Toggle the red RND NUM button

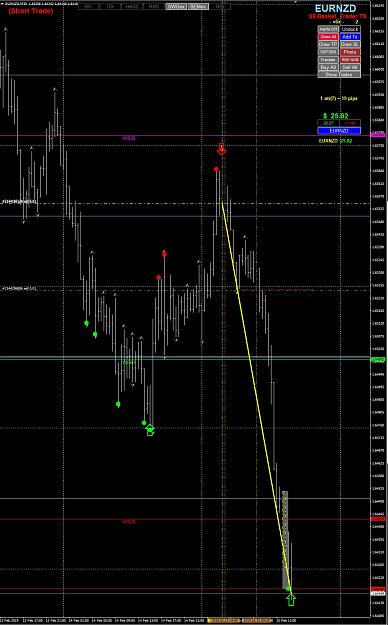[350, 59]
